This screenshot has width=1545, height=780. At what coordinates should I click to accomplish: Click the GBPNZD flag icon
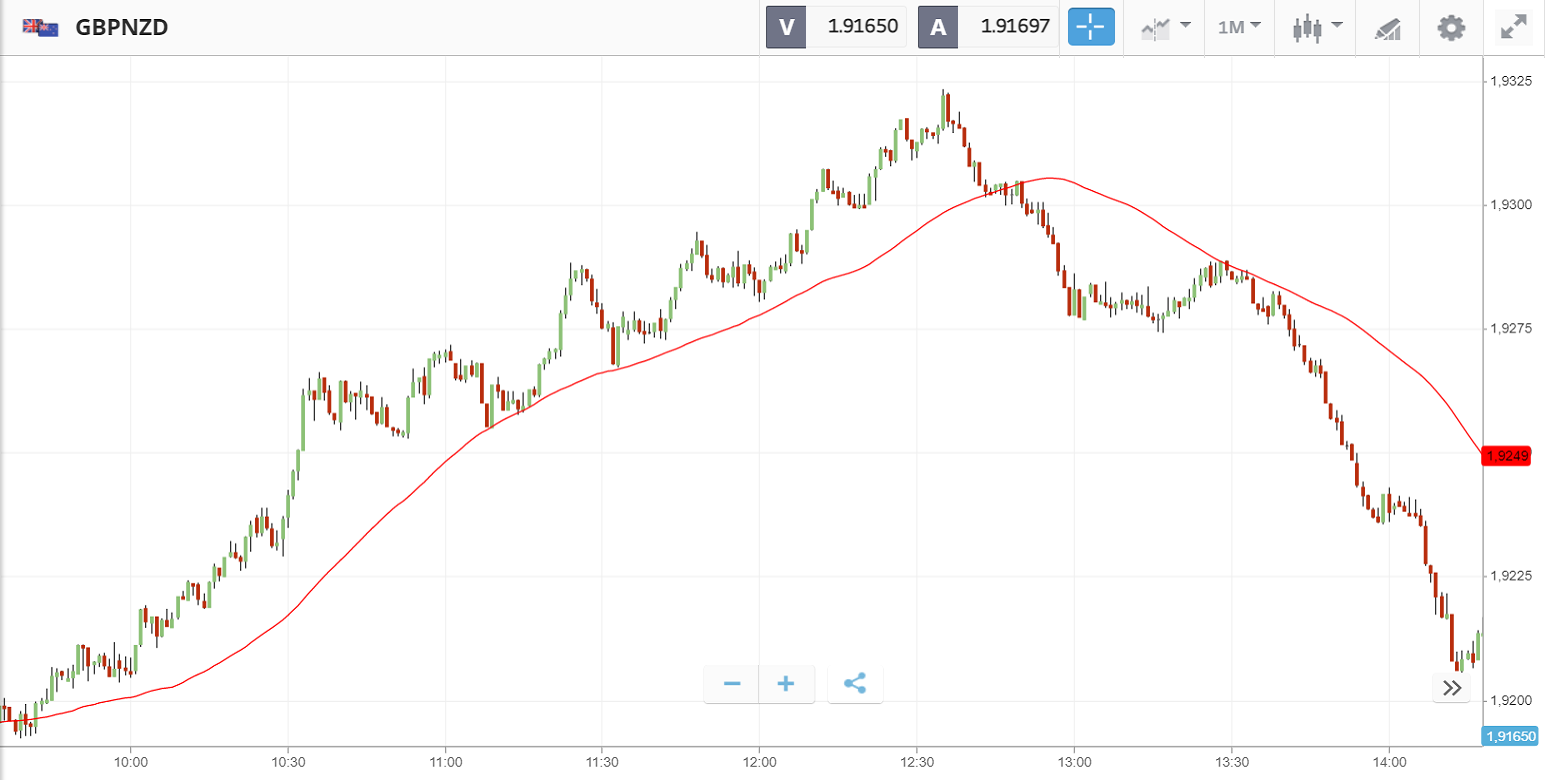coord(41,27)
